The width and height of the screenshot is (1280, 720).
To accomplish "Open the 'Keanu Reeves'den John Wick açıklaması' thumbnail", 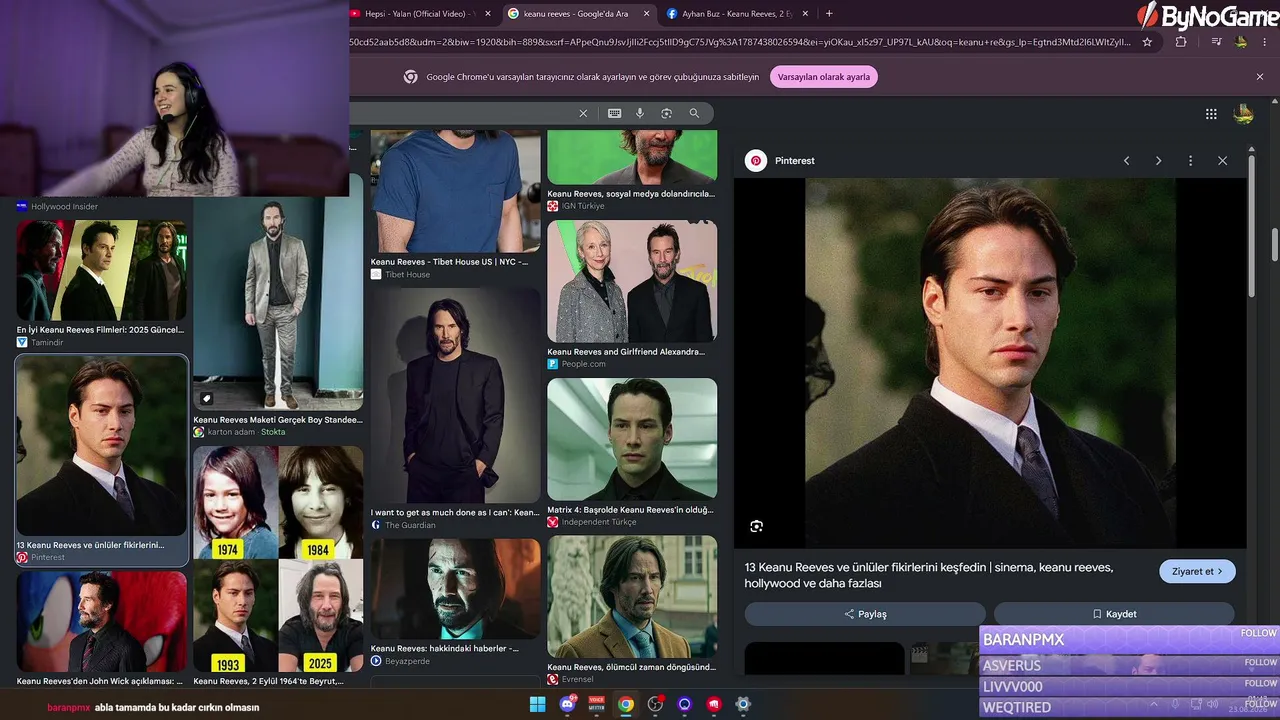I will [101, 622].
